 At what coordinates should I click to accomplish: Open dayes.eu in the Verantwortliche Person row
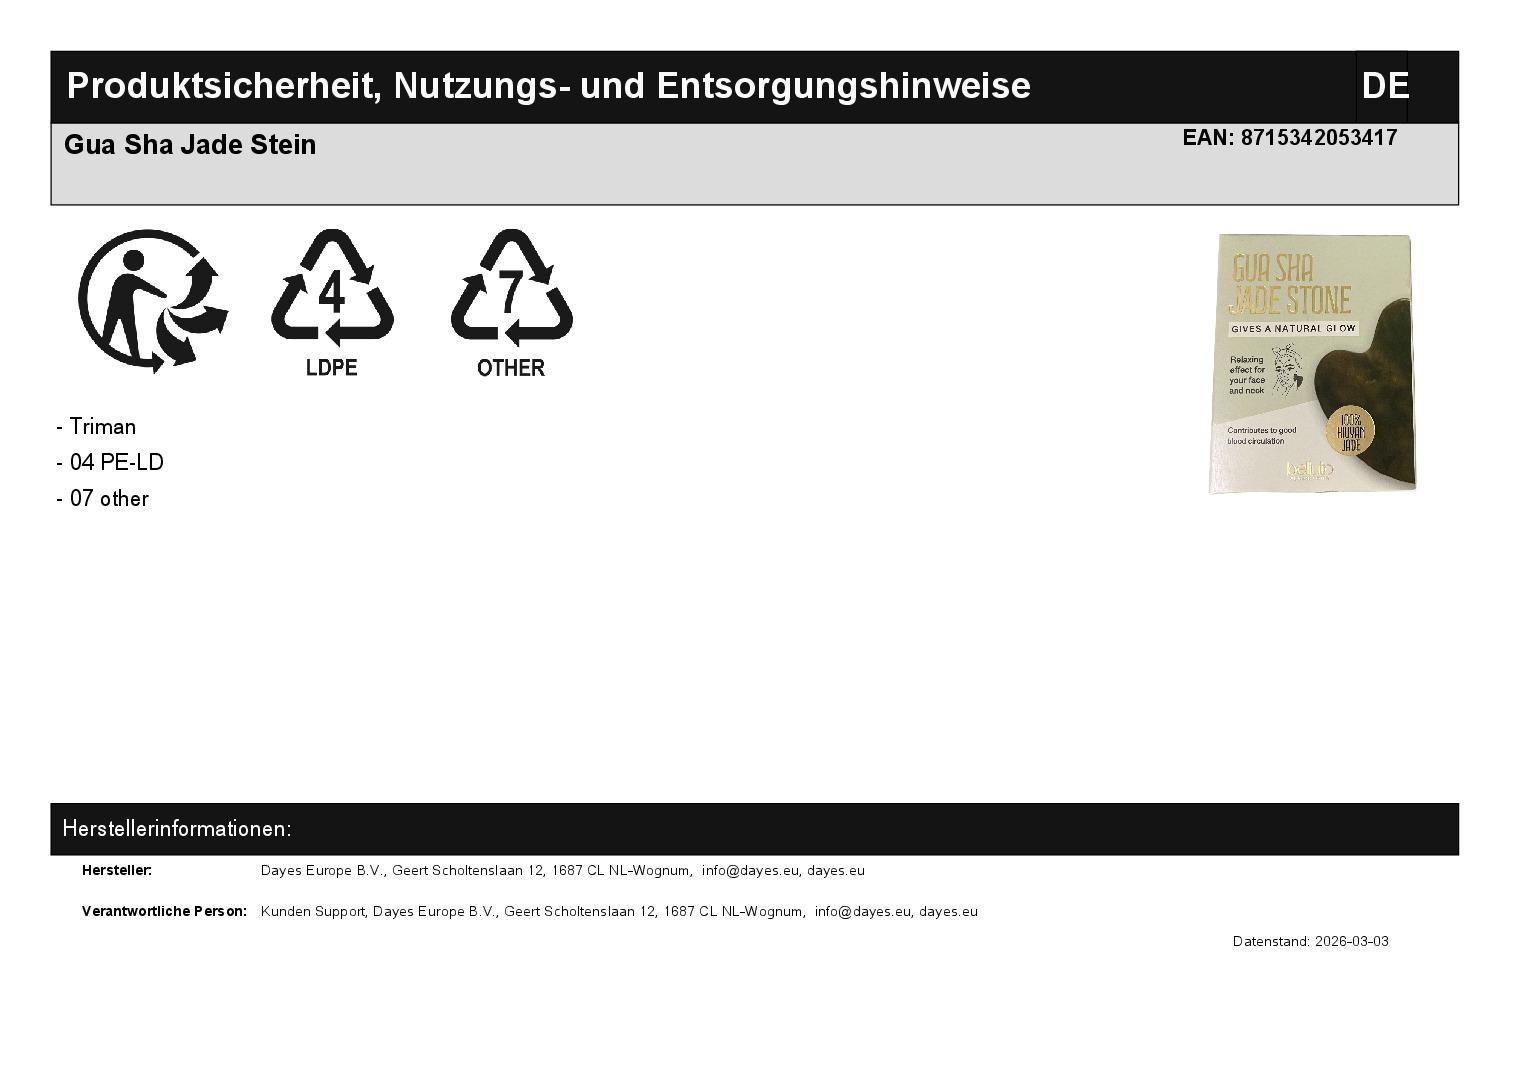point(949,911)
